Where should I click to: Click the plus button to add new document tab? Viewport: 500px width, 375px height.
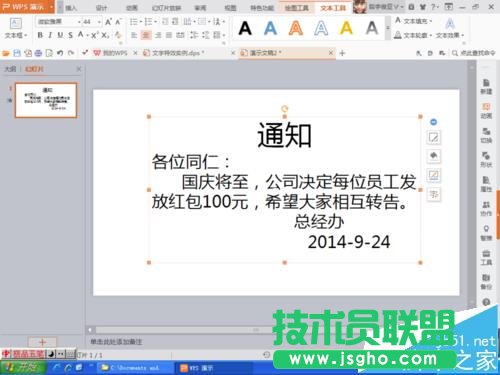click(x=342, y=53)
